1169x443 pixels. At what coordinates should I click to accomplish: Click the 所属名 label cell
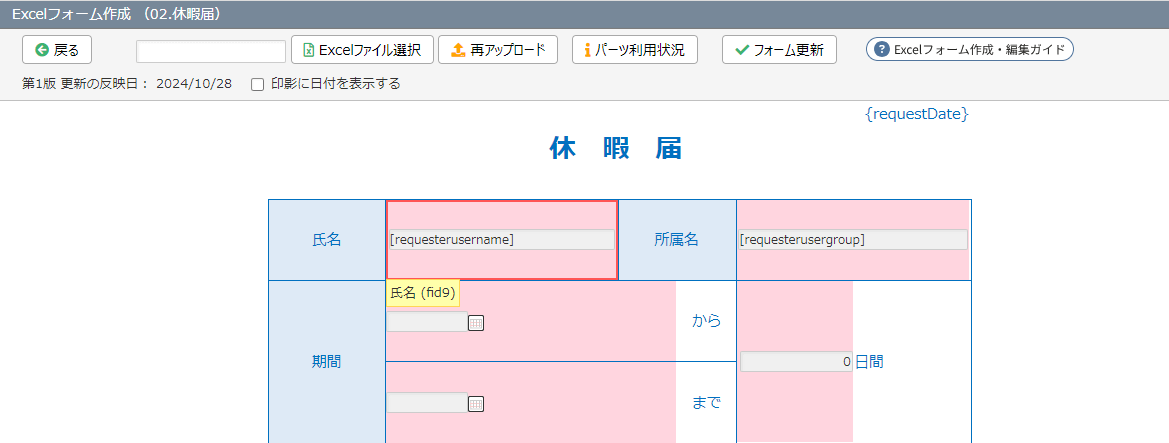pos(677,239)
